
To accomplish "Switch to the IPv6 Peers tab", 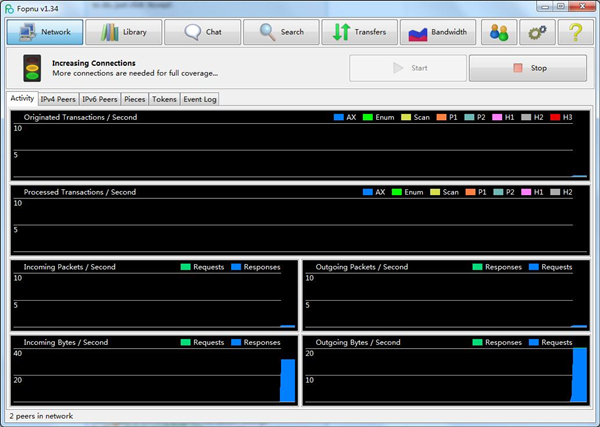I will pos(100,99).
